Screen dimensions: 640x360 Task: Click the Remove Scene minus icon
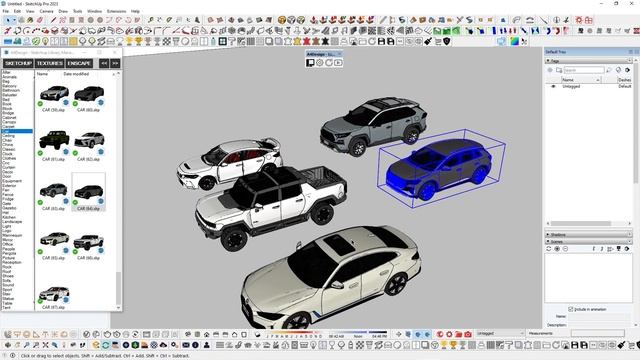tap(565, 249)
